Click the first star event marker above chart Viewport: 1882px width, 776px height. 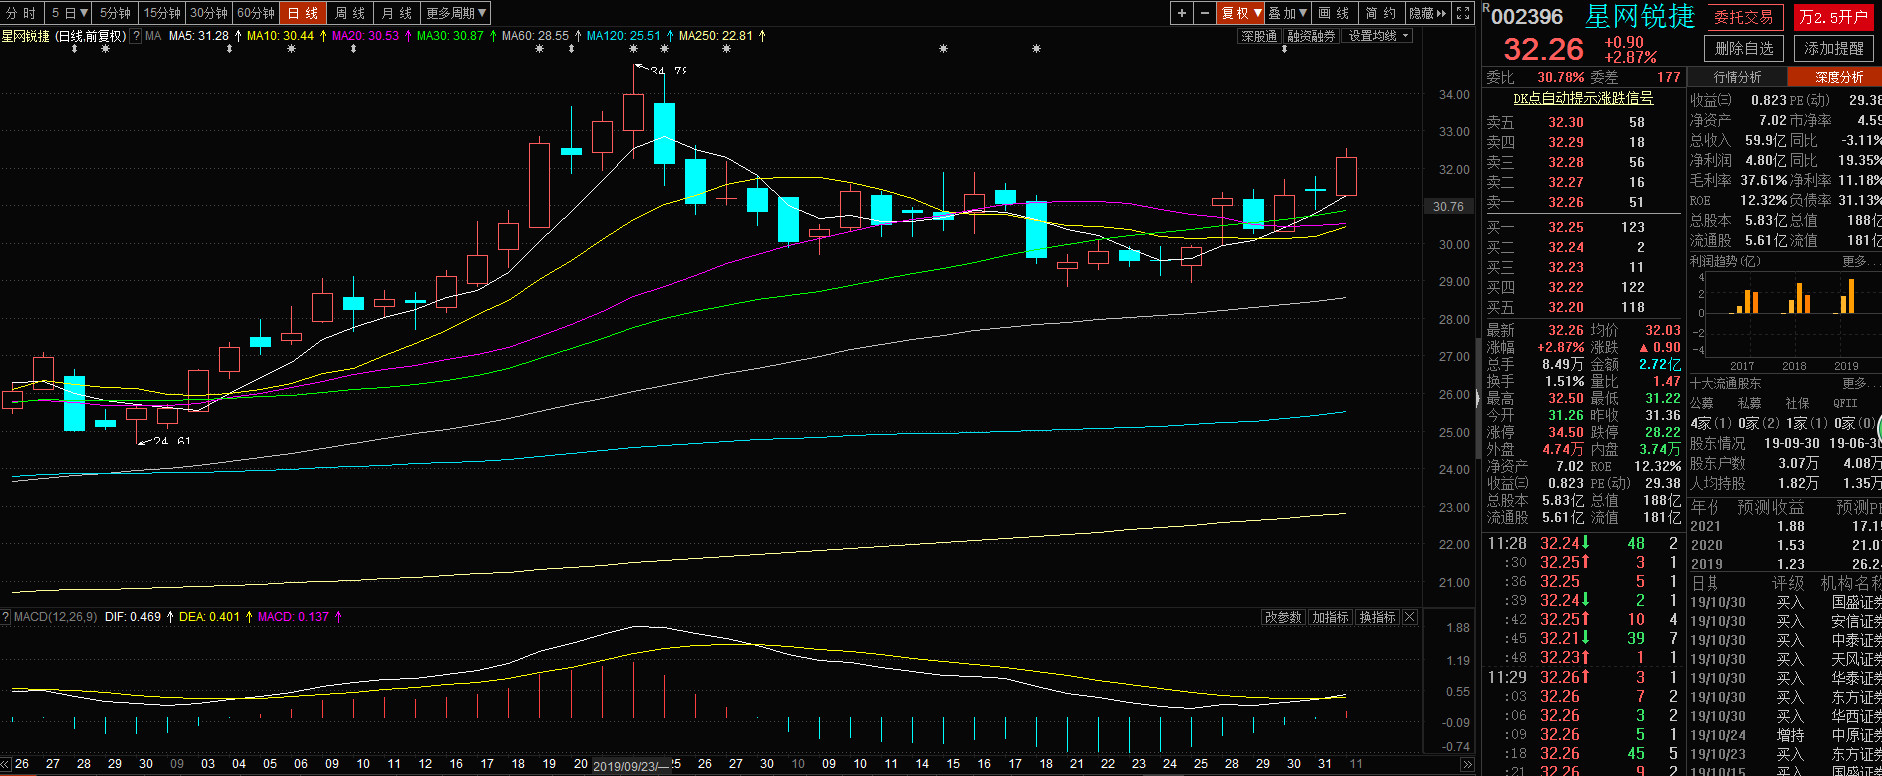tap(106, 49)
